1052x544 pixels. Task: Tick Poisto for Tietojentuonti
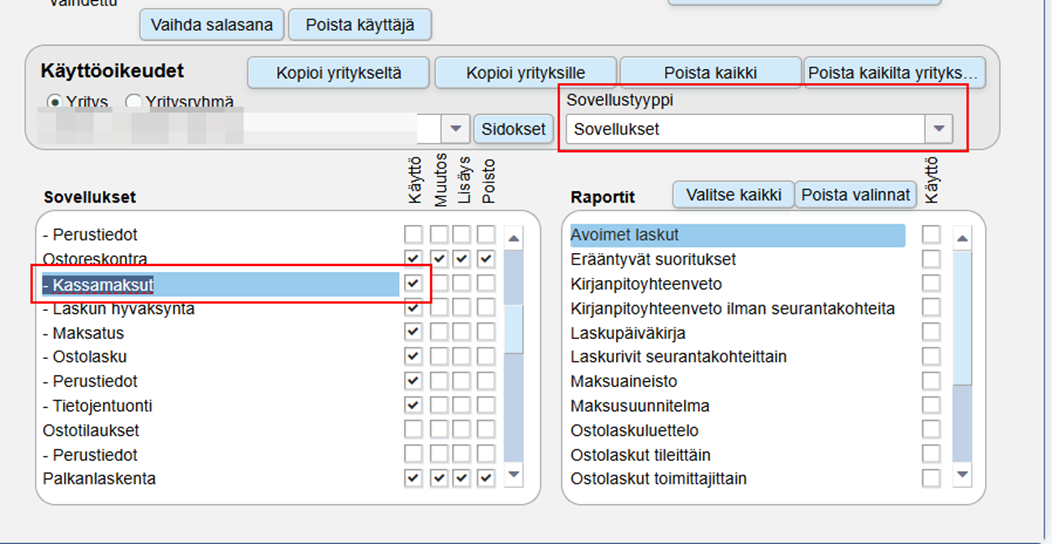(486, 405)
